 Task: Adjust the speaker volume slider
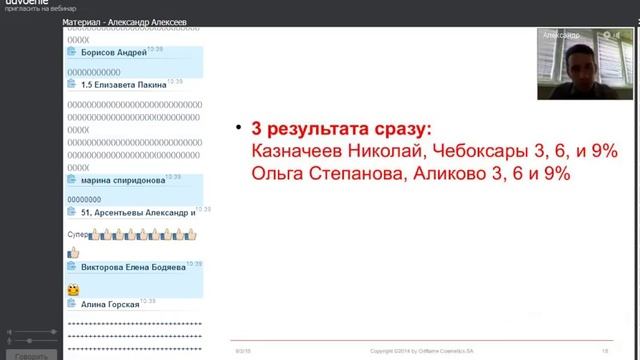click(x=36, y=332)
